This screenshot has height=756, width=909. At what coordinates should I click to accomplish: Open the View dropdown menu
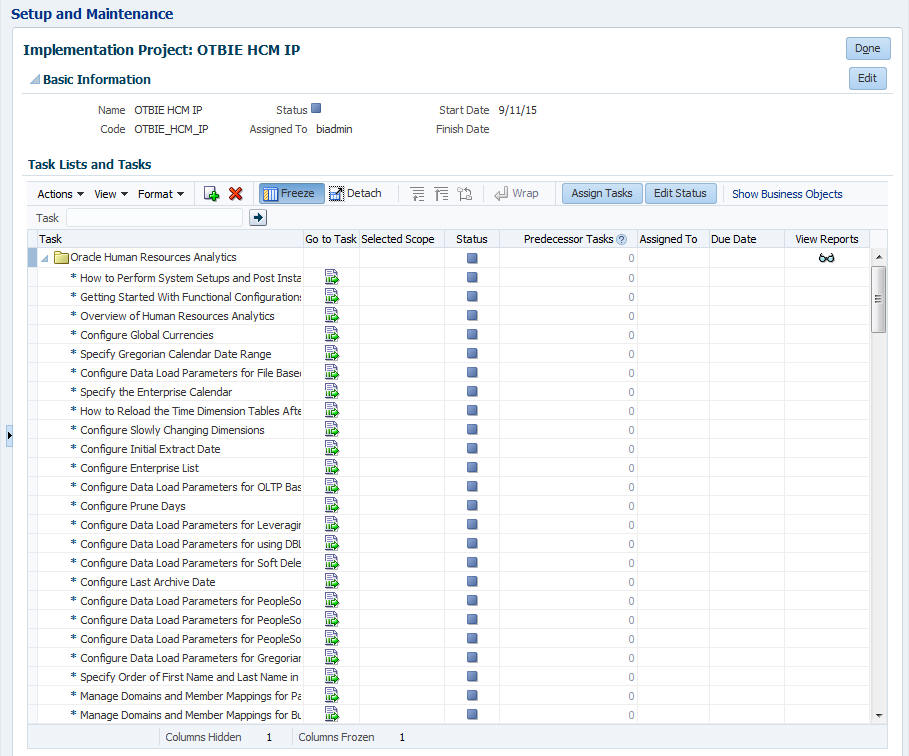coord(106,193)
